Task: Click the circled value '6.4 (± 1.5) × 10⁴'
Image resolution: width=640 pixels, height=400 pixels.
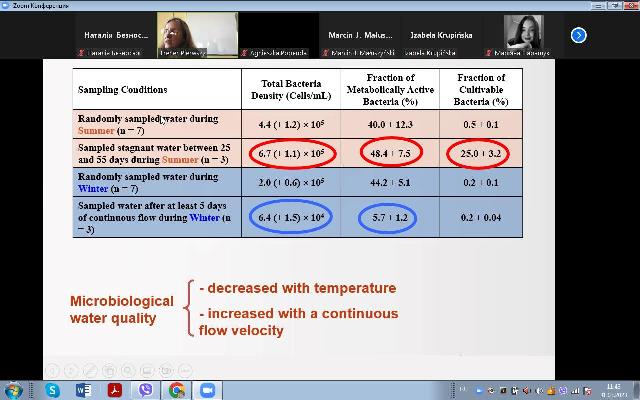Action: 291,217
